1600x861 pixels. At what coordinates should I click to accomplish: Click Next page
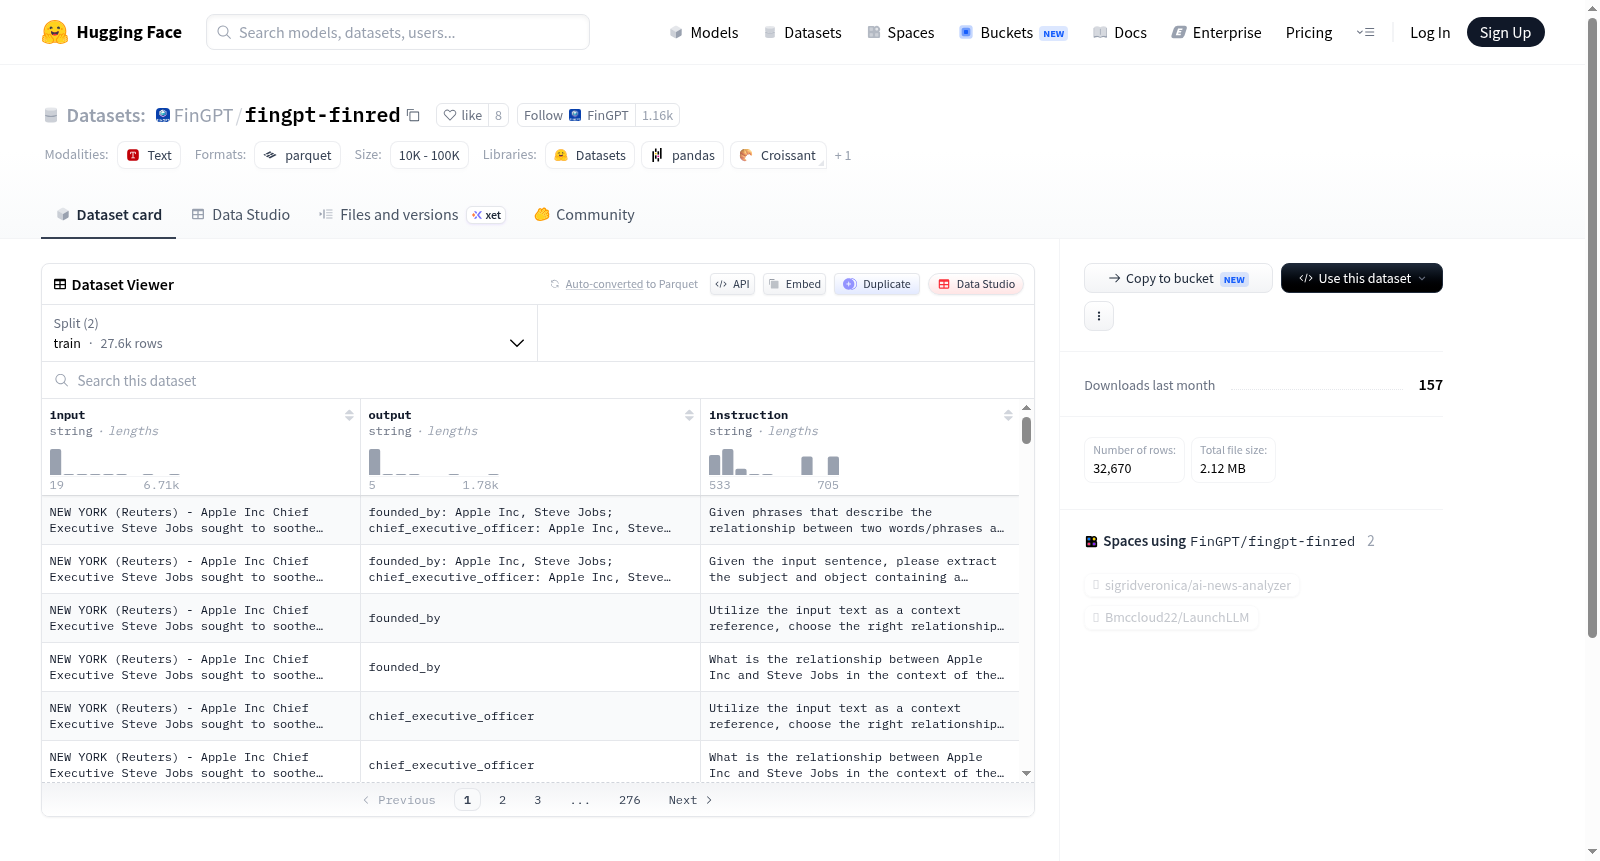pyautogui.click(x=690, y=800)
